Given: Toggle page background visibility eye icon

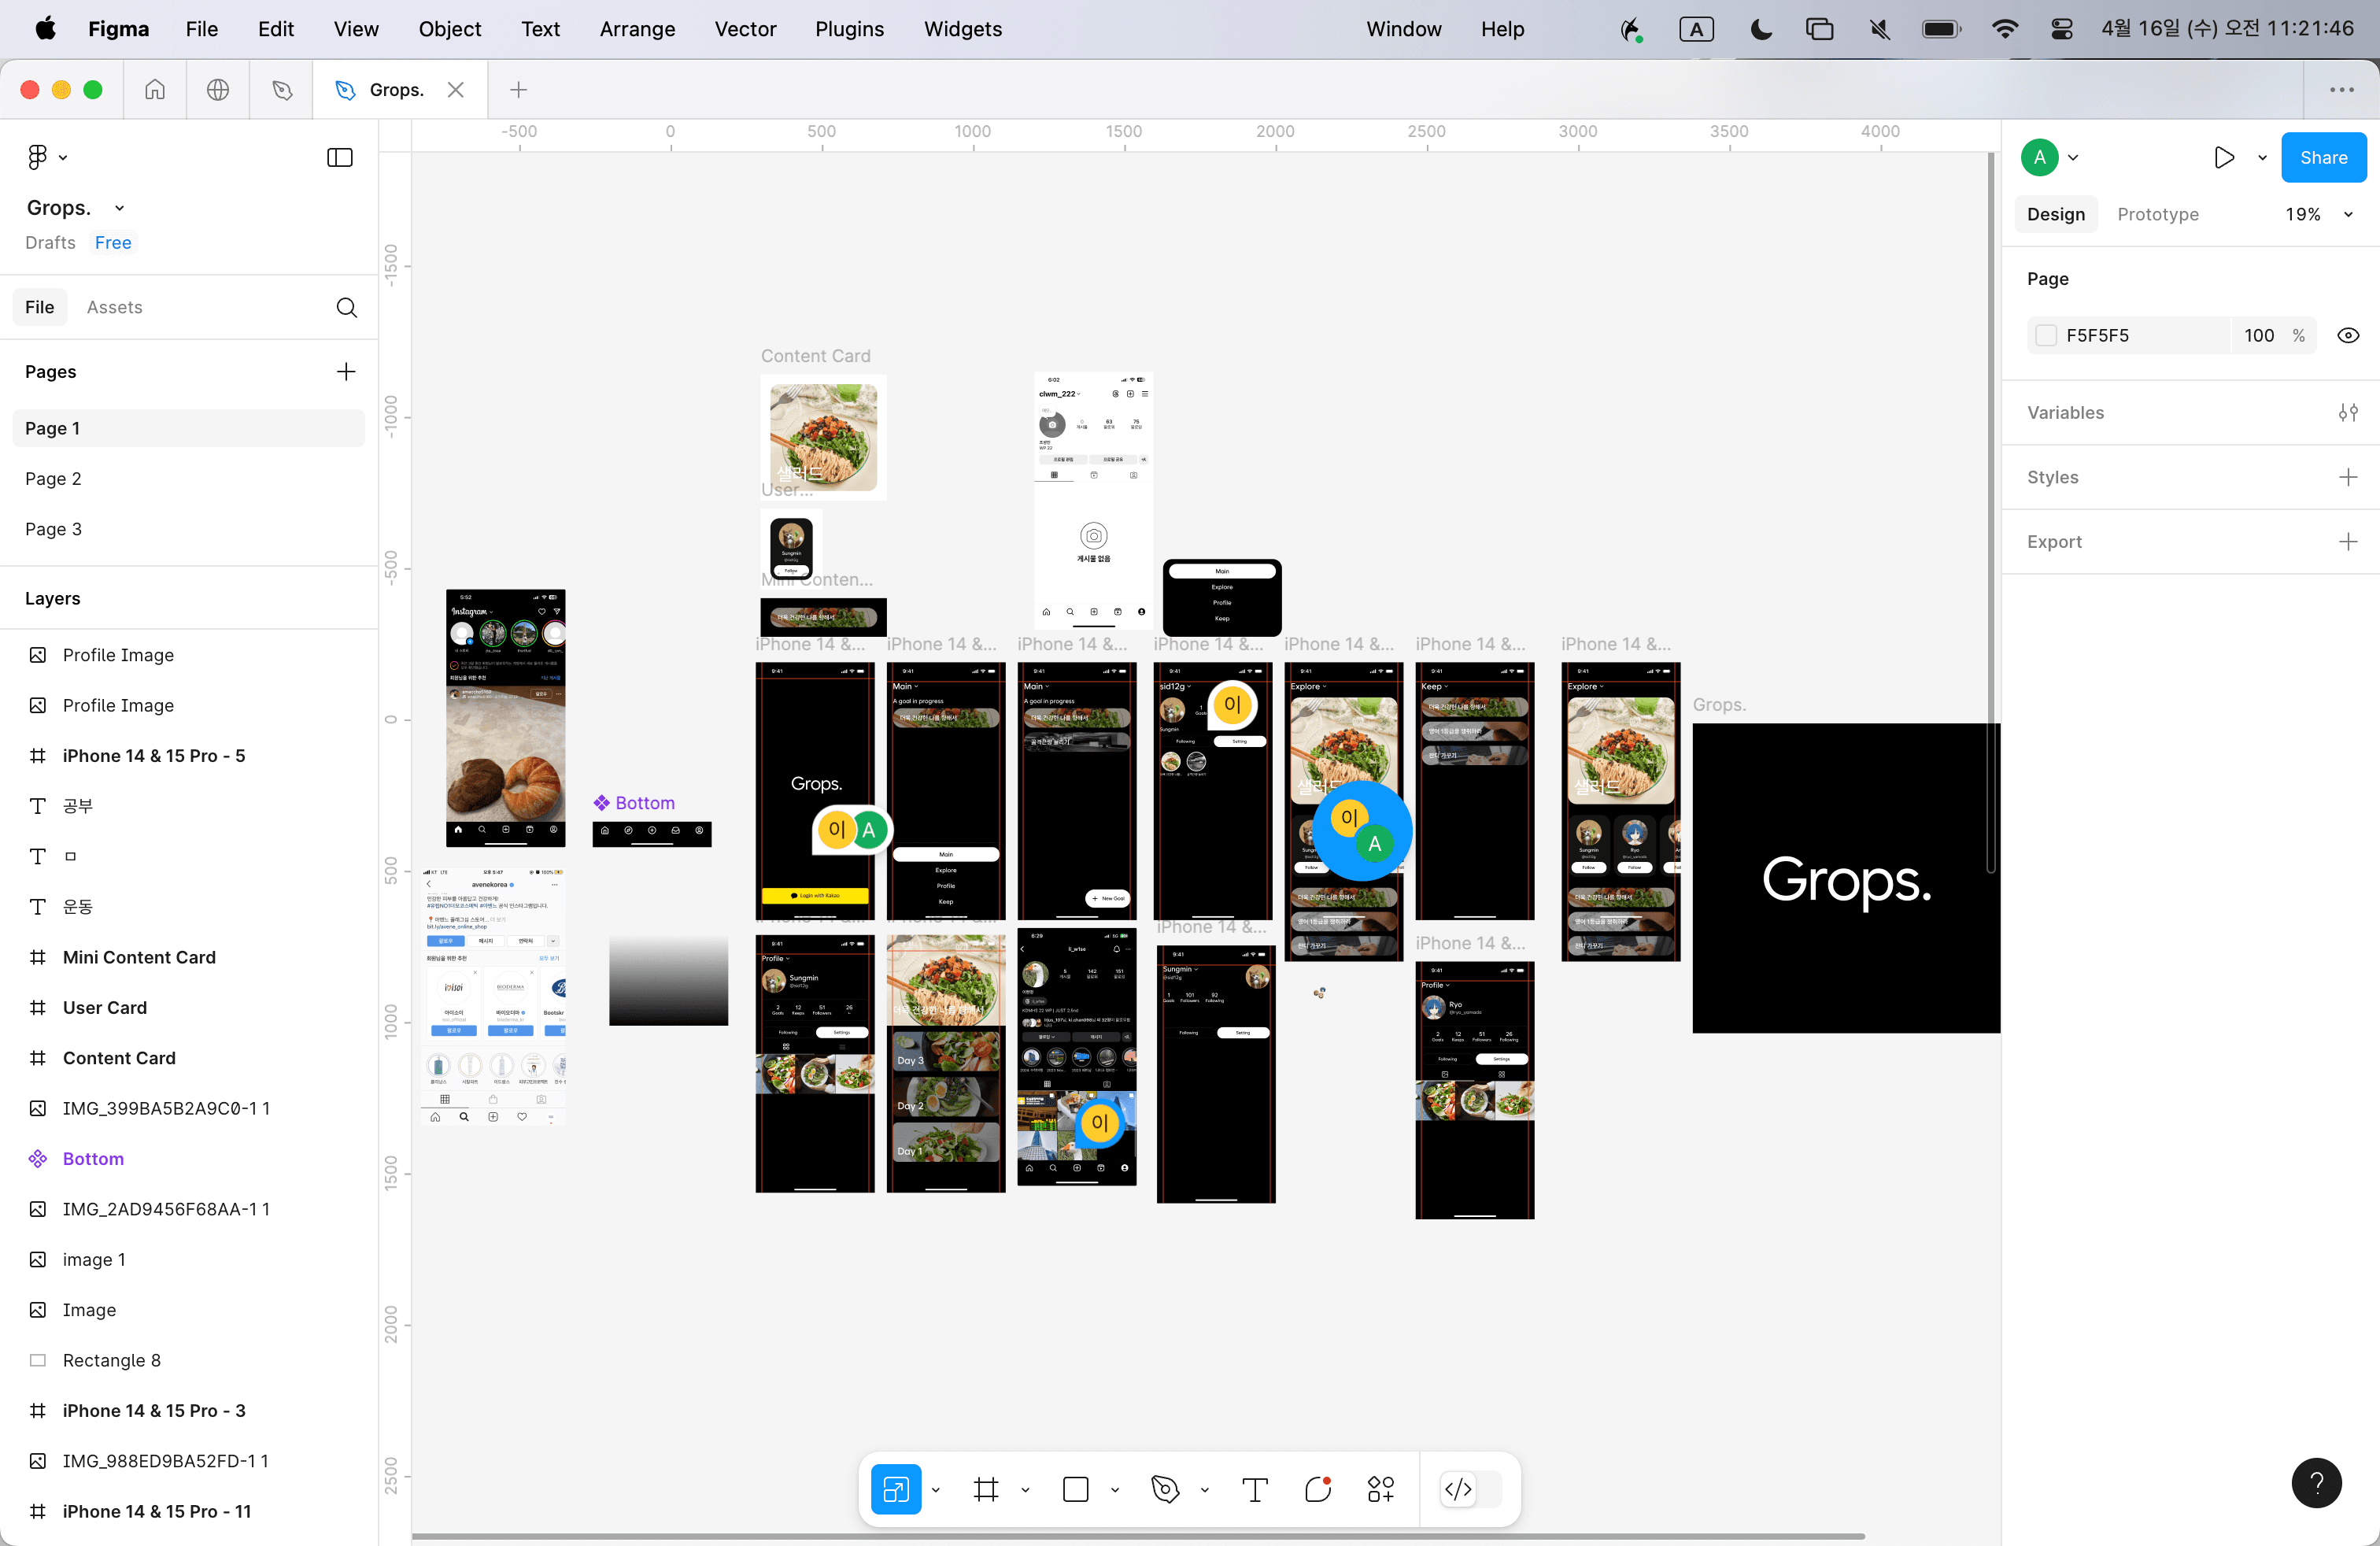Looking at the screenshot, I should 2348,336.
